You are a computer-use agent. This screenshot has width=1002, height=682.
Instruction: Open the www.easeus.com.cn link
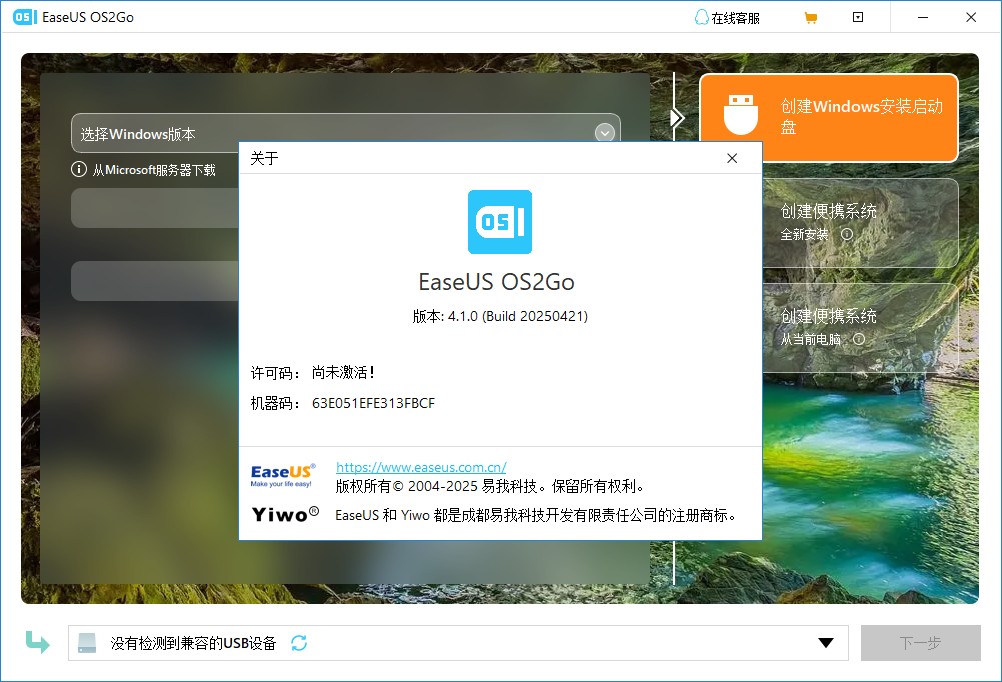coord(421,467)
